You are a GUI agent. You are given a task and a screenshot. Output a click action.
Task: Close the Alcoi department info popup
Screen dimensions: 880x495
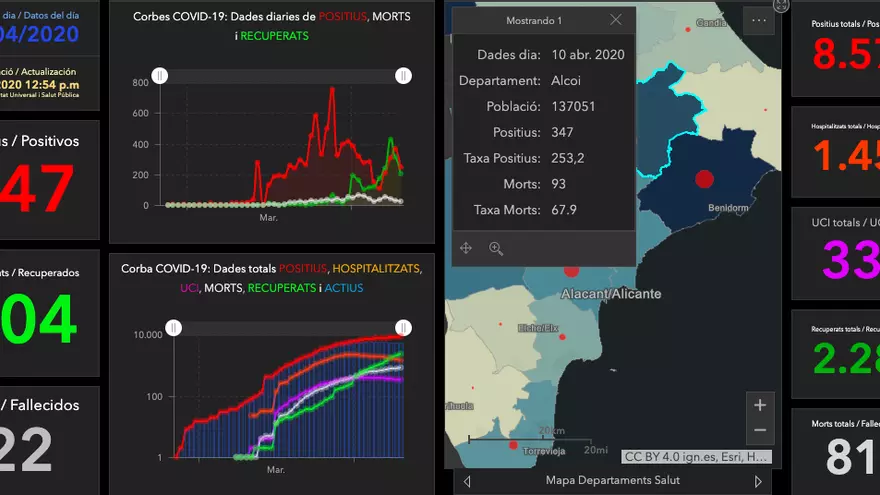(615, 20)
